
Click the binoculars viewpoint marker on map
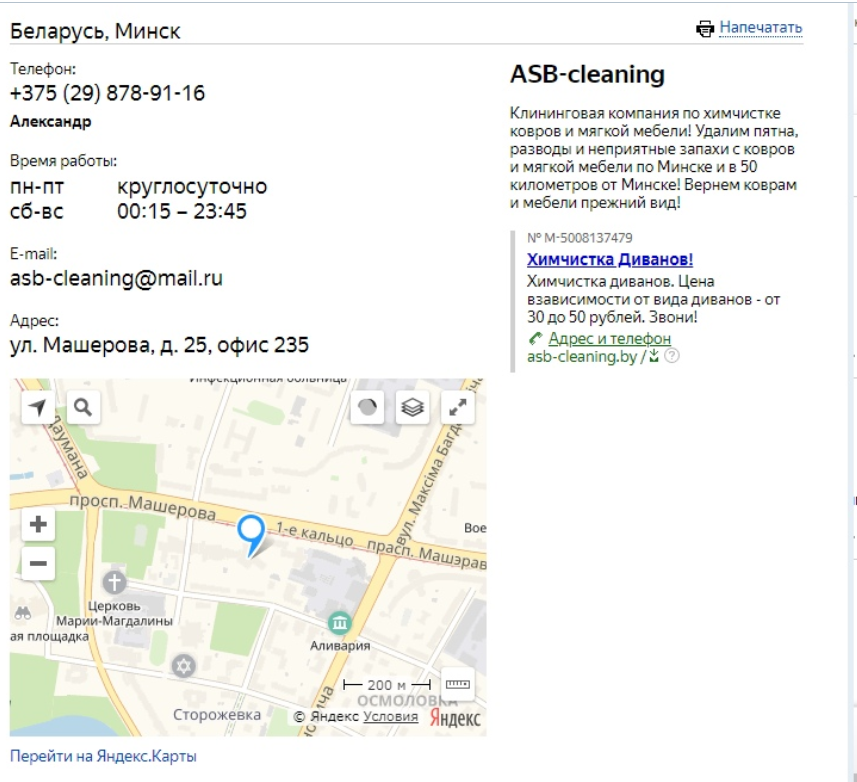pos(22,613)
